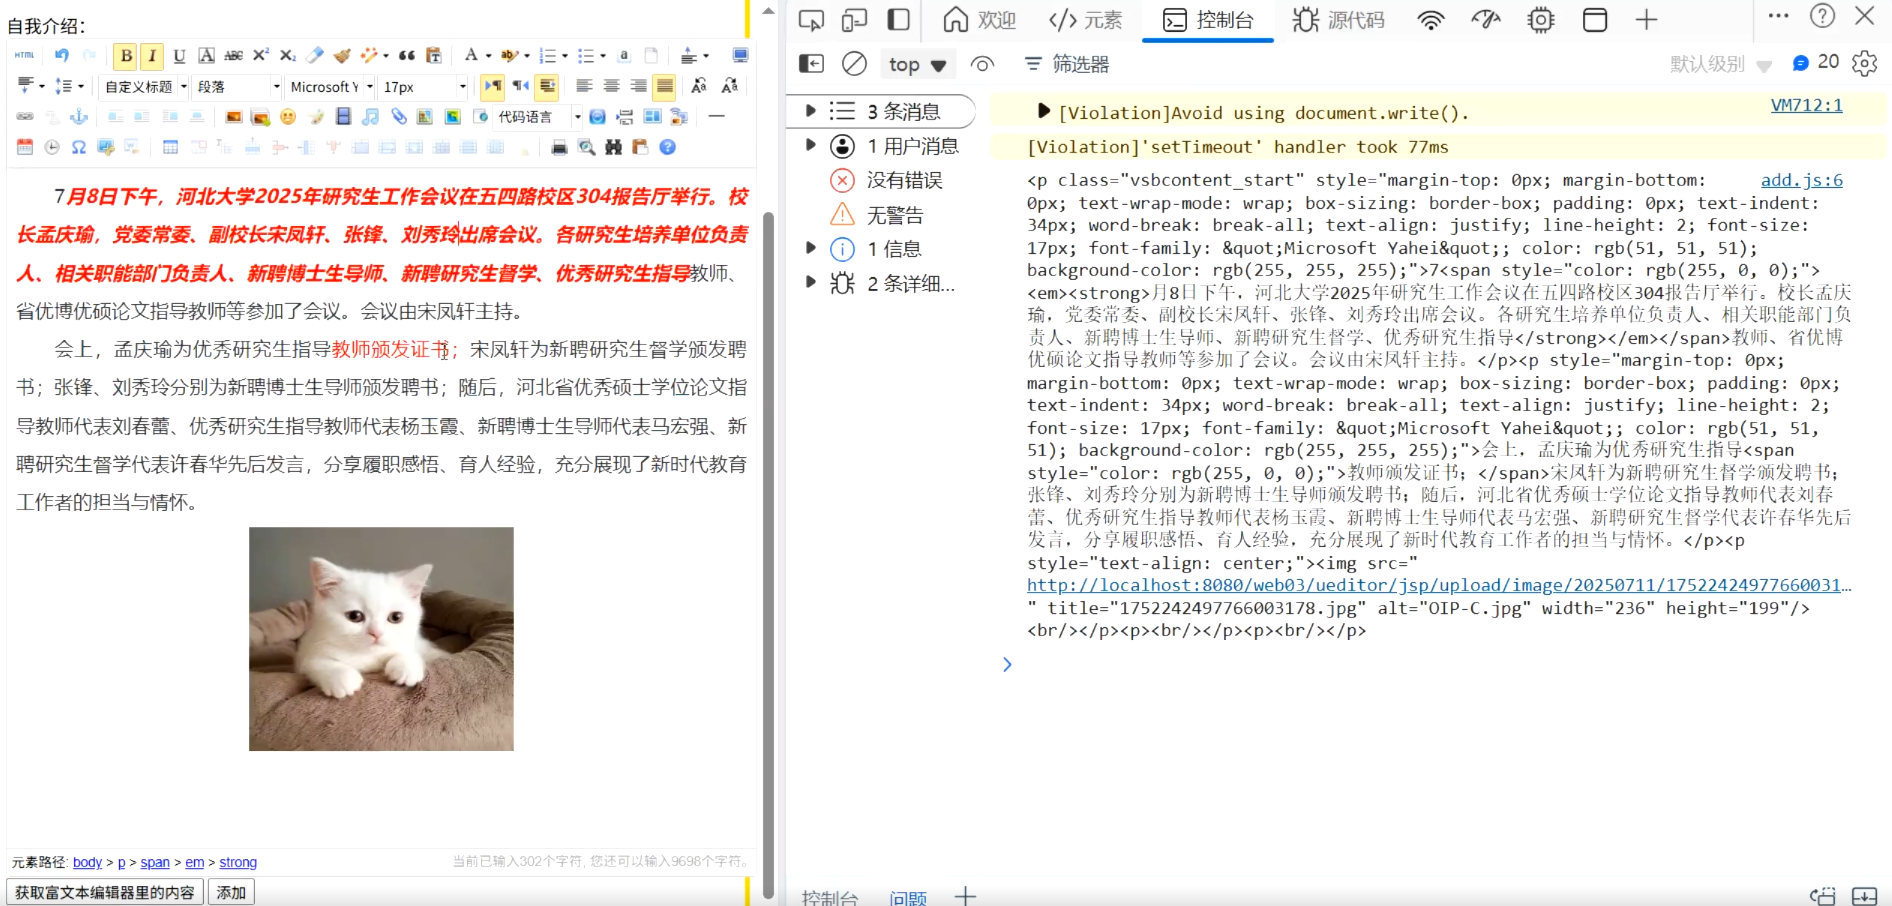Open the text highlight color dropdown
Screen dimensions: 1892x906
coord(527,56)
